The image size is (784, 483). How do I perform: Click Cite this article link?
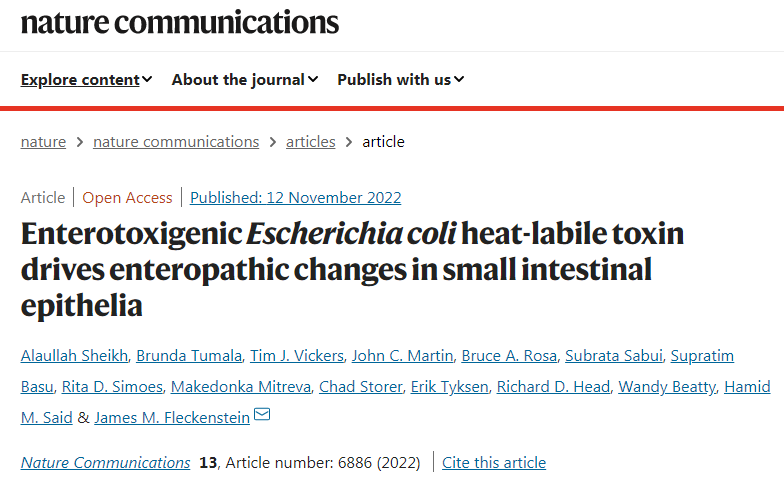pos(494,463)
